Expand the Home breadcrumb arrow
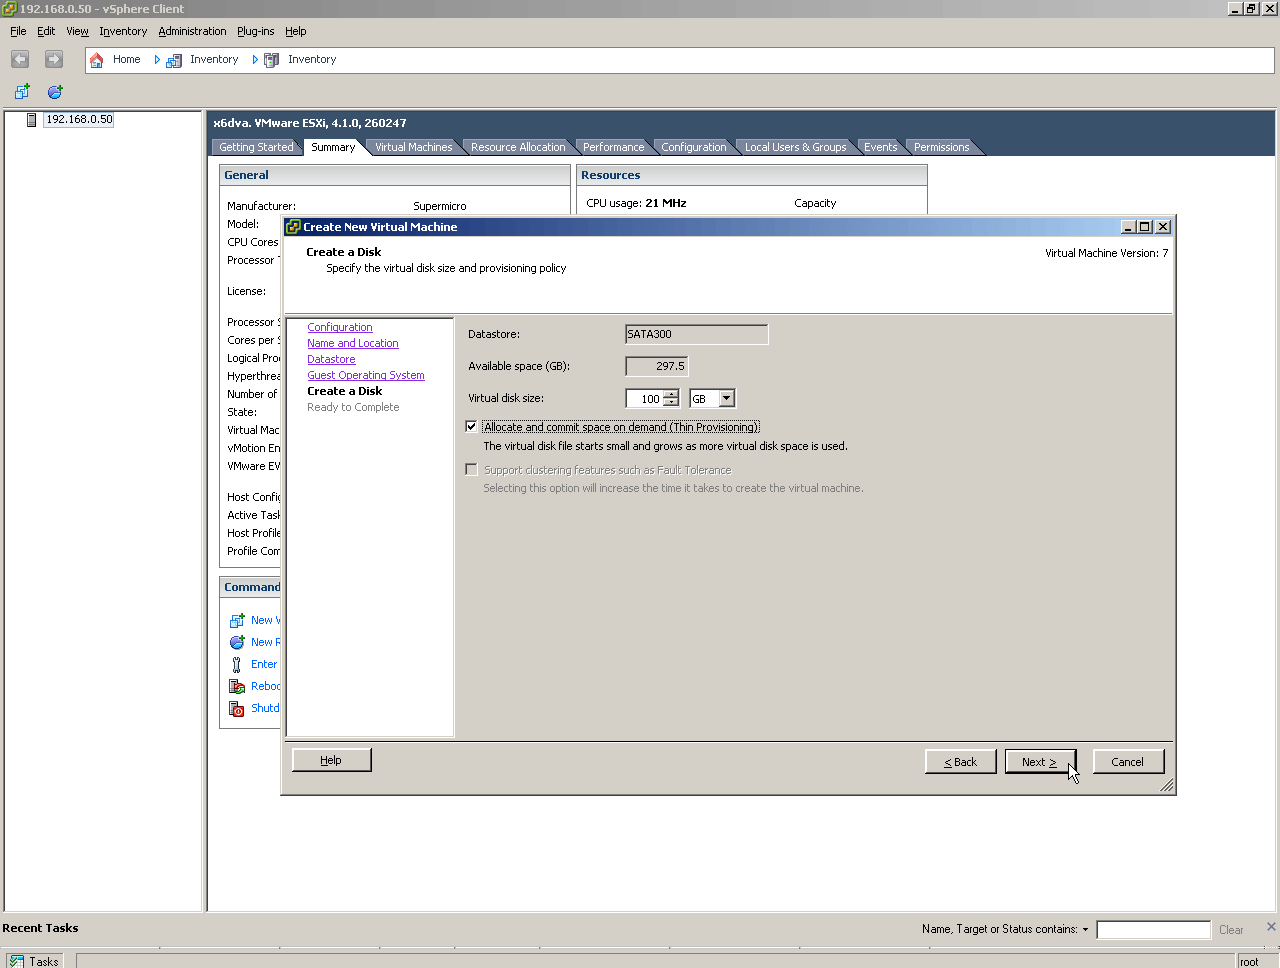Image resolution: width=1280 pixels, height=968 pixels. coord(157,60)
